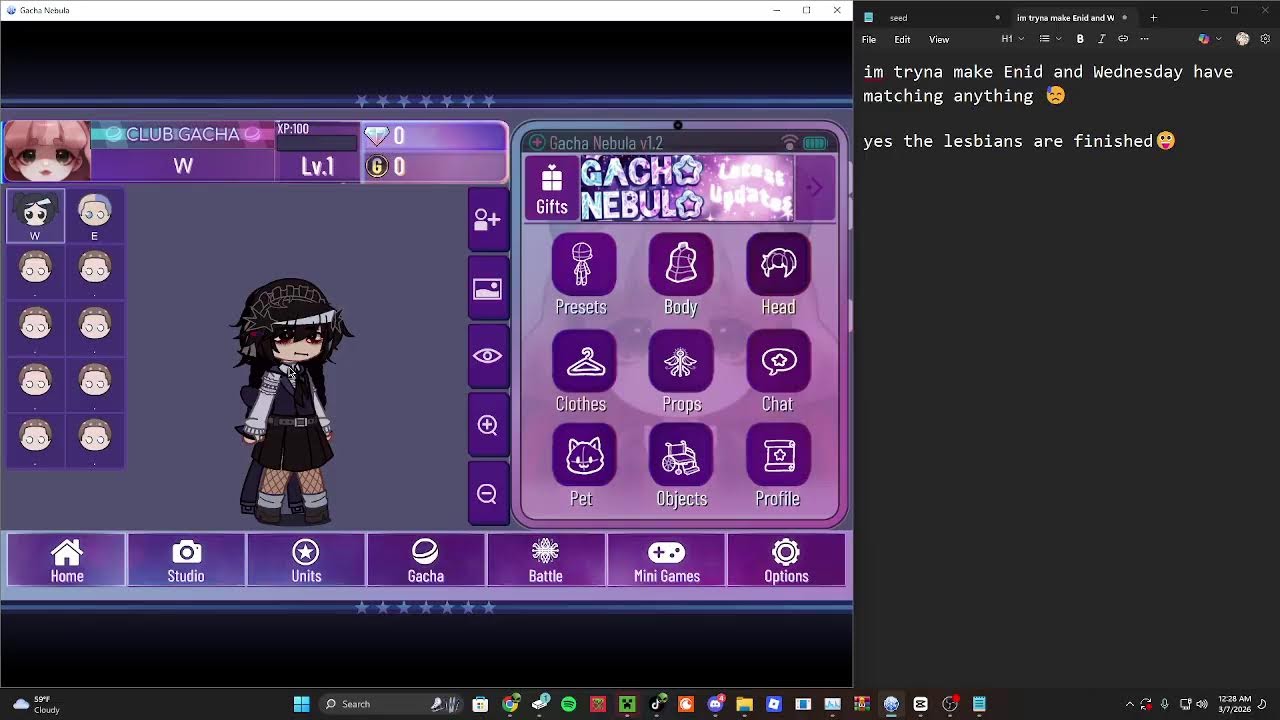1280x720 pixels.
Task: Select character slot W
Action: [x=35, y=216]
